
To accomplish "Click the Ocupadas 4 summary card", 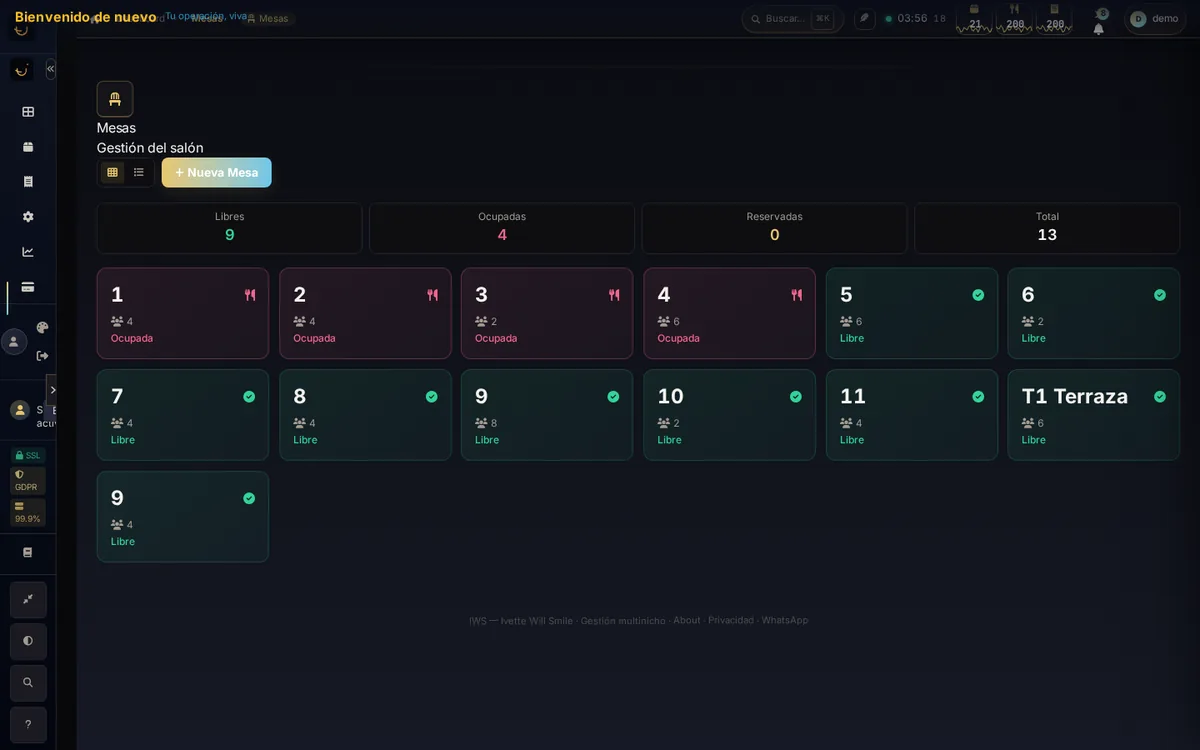I will pyautogui.click(x=502, y=228).
